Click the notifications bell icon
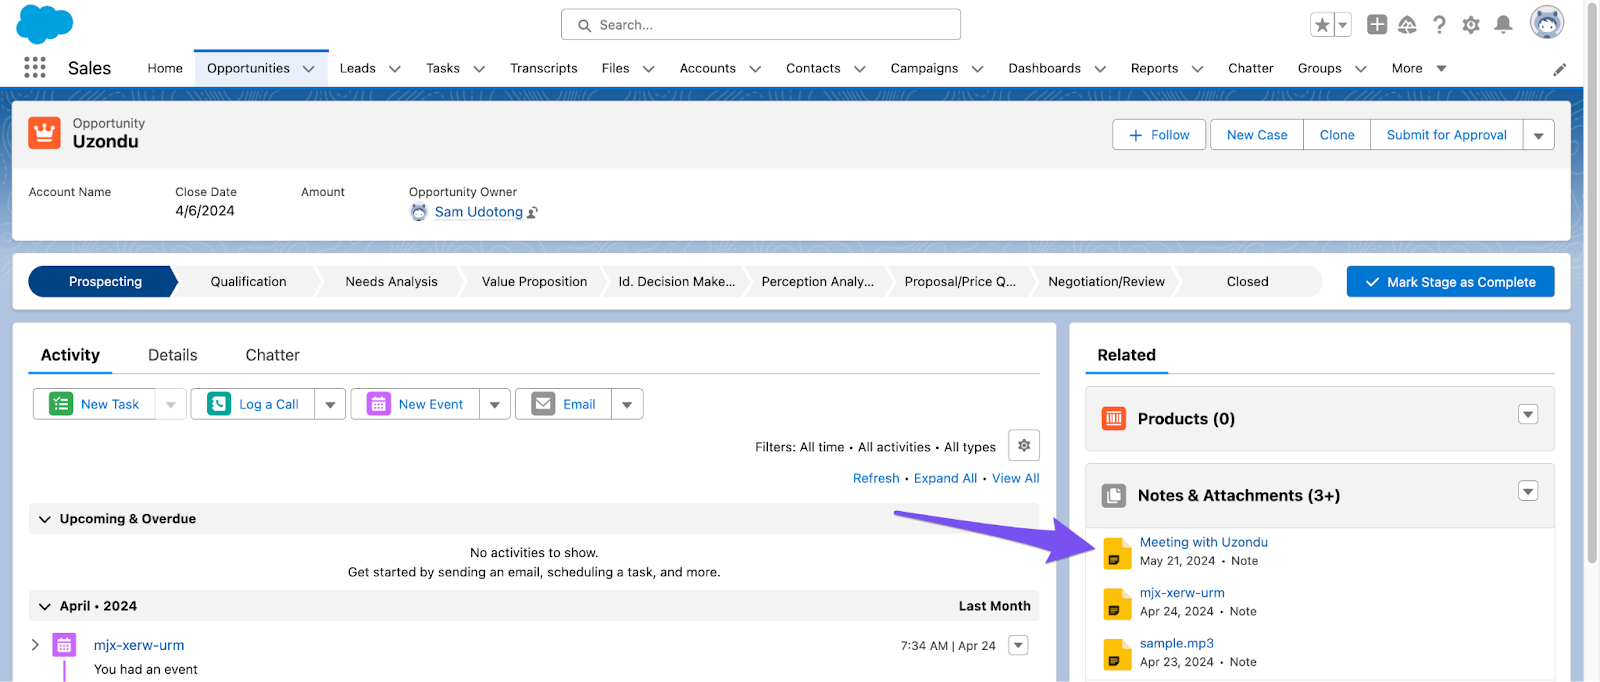 click(1502, 25)
